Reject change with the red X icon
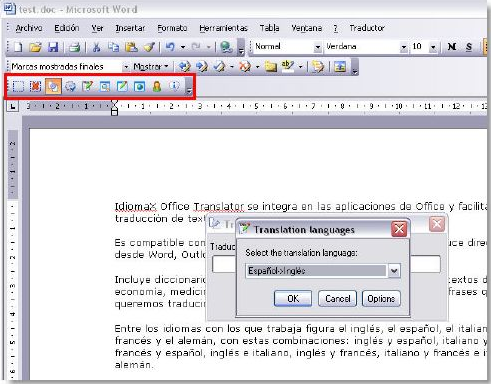This screenshot has height=384, width=491. (x=245, y=67)
